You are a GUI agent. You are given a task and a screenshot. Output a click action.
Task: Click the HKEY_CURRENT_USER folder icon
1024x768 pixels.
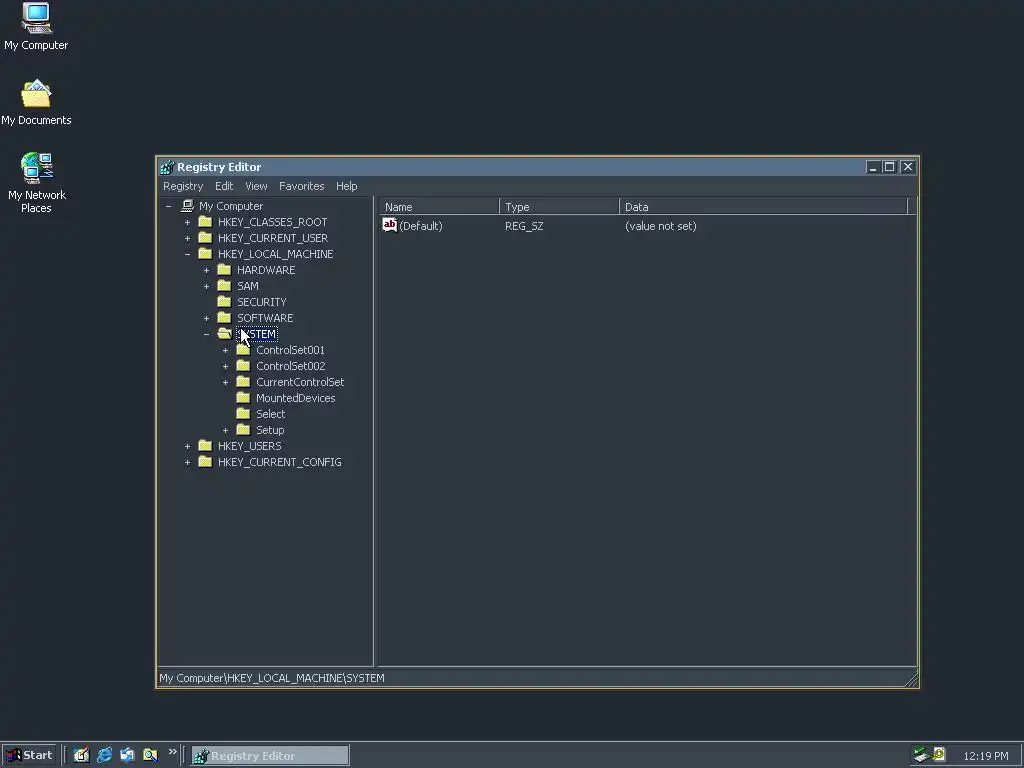[205, 238]
